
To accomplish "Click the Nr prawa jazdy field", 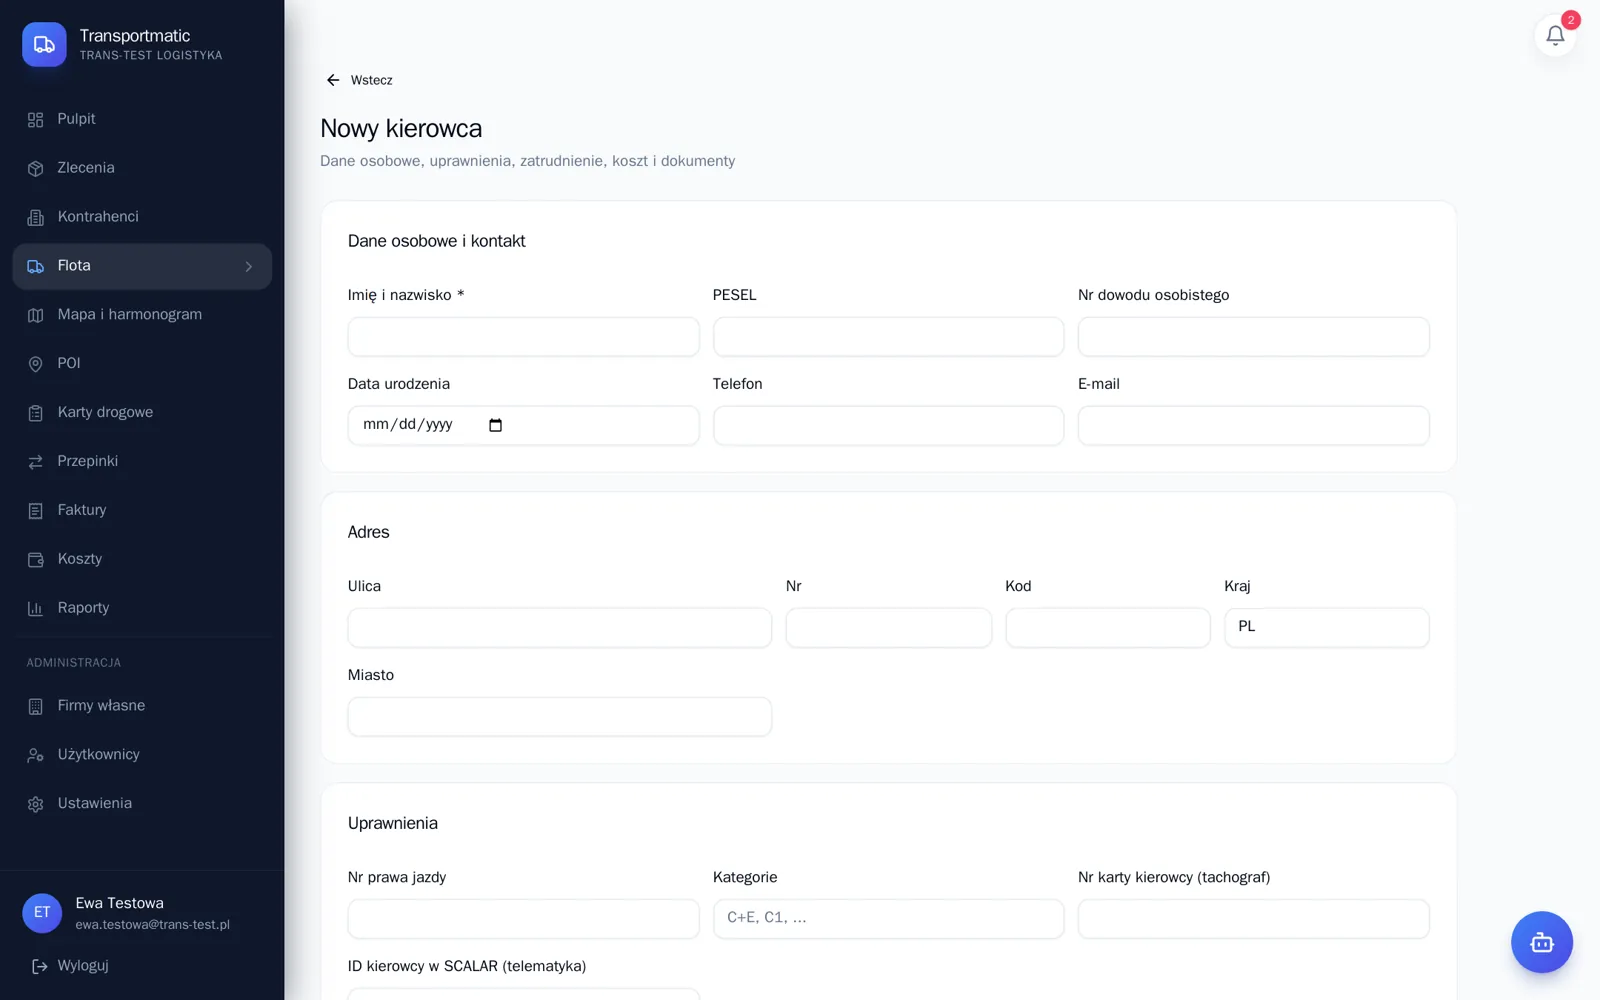I will 523,919.
